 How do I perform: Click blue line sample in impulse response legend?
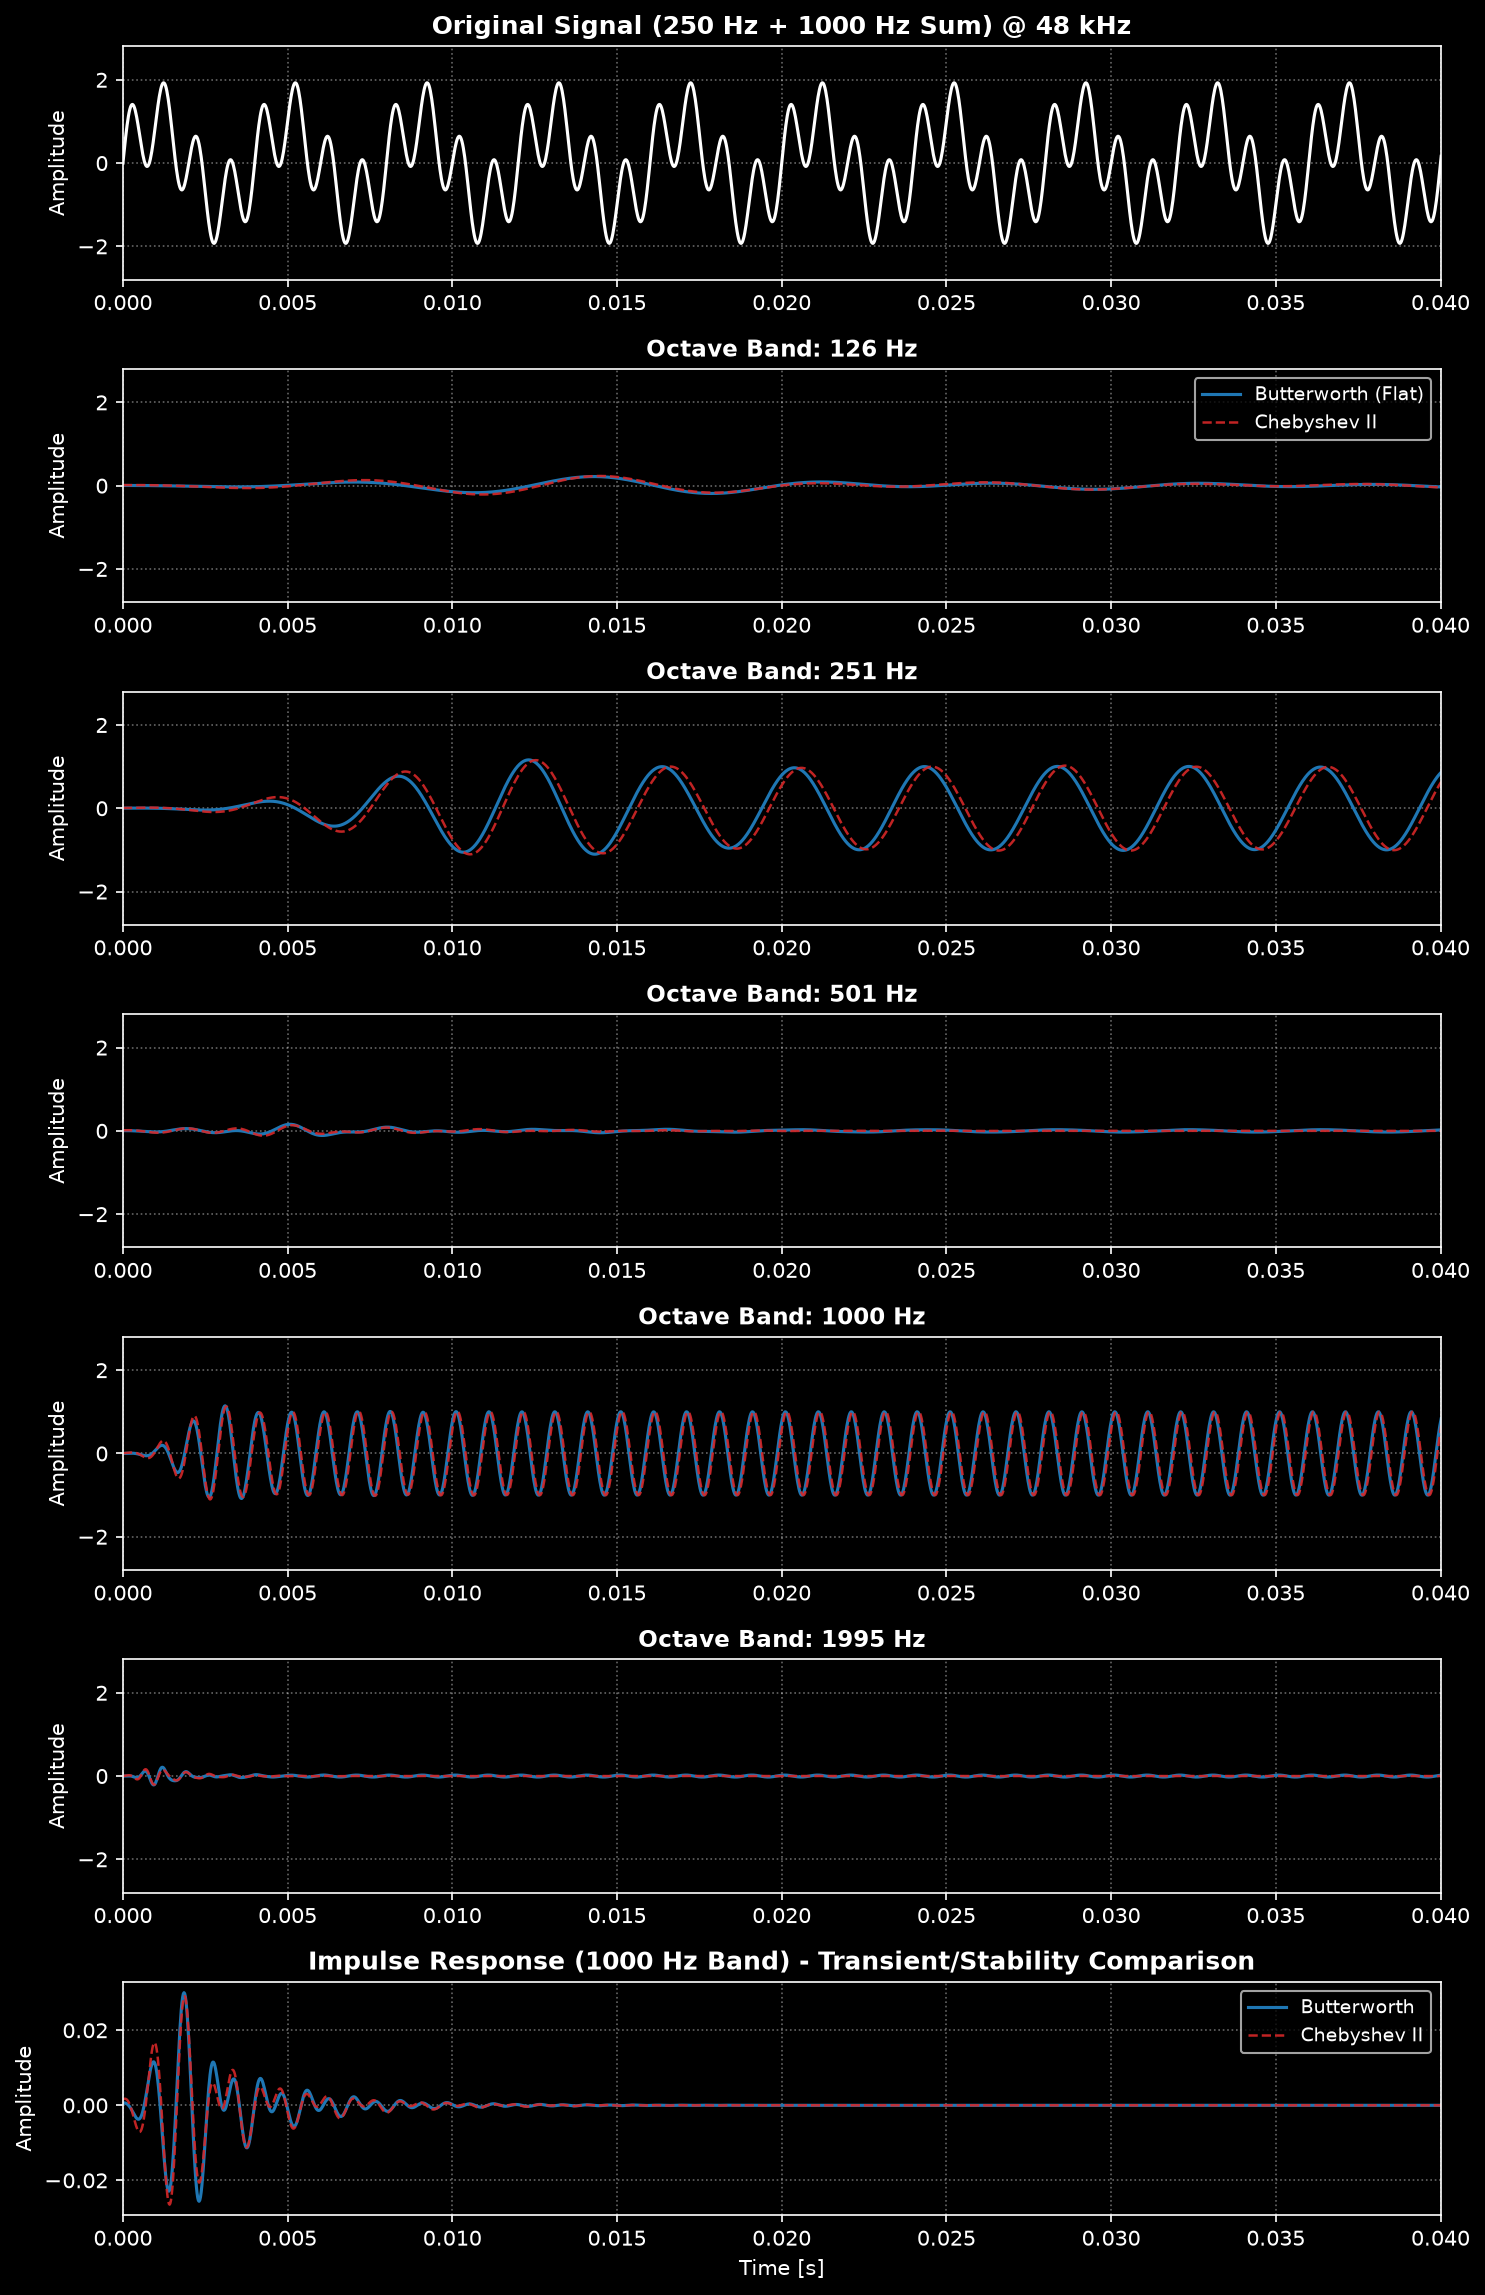tap(1268, 2007)
